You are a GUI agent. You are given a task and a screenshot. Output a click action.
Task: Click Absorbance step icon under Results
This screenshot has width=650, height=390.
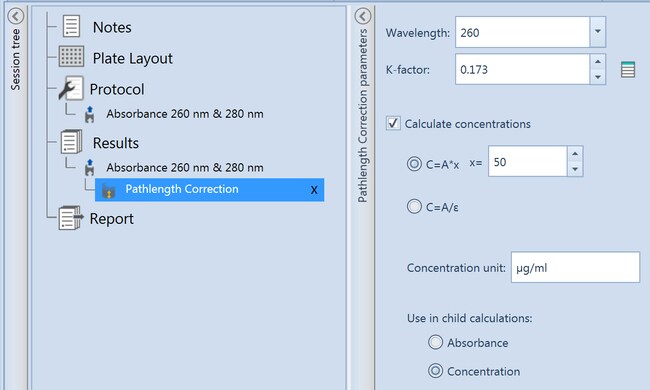point(90,168)
